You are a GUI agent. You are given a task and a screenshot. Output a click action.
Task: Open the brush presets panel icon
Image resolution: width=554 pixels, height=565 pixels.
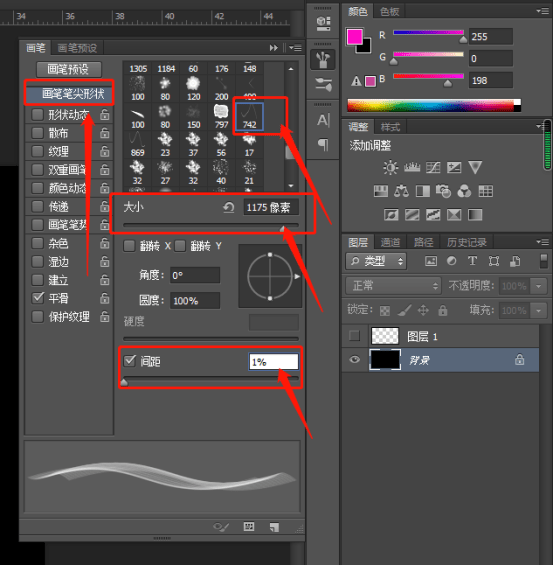pos(323,84)
